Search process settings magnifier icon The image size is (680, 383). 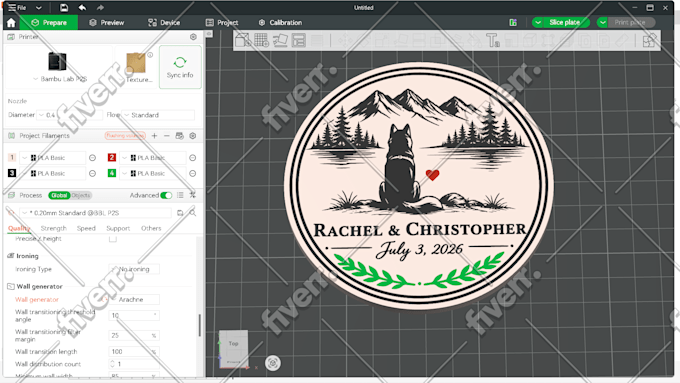193,213
